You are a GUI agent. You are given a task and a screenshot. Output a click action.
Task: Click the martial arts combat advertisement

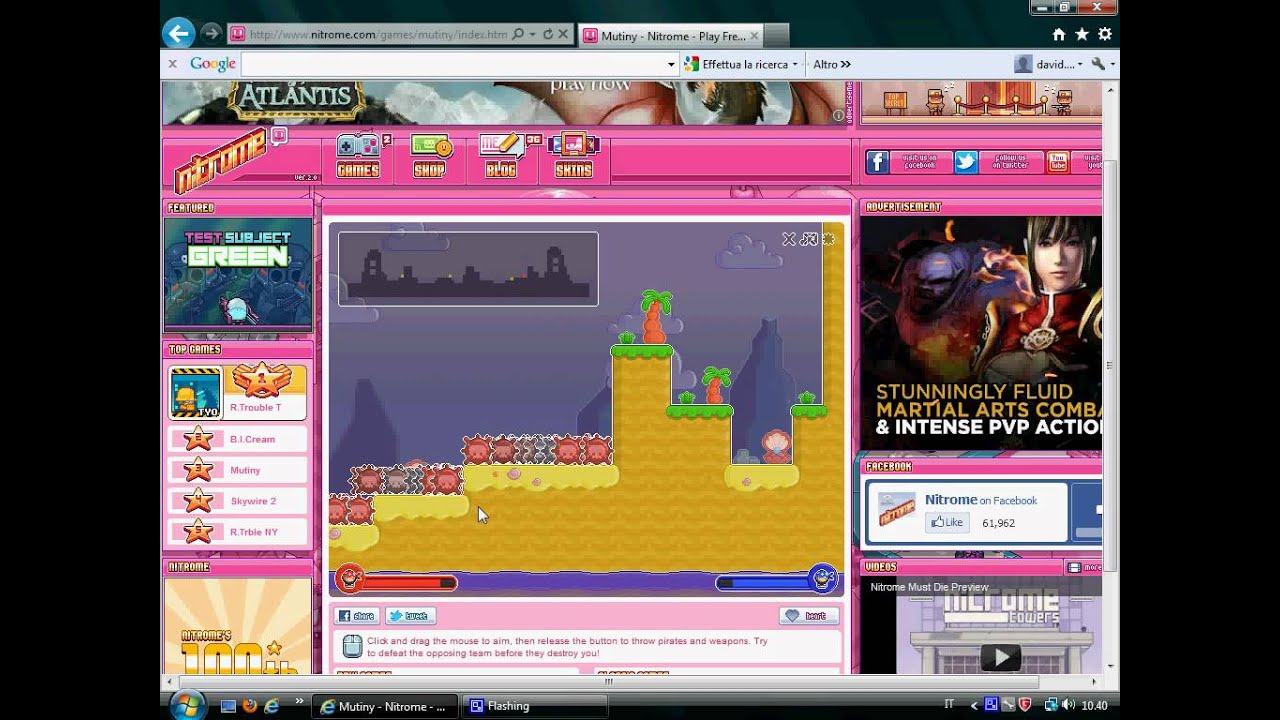click(x=981, y=333)
